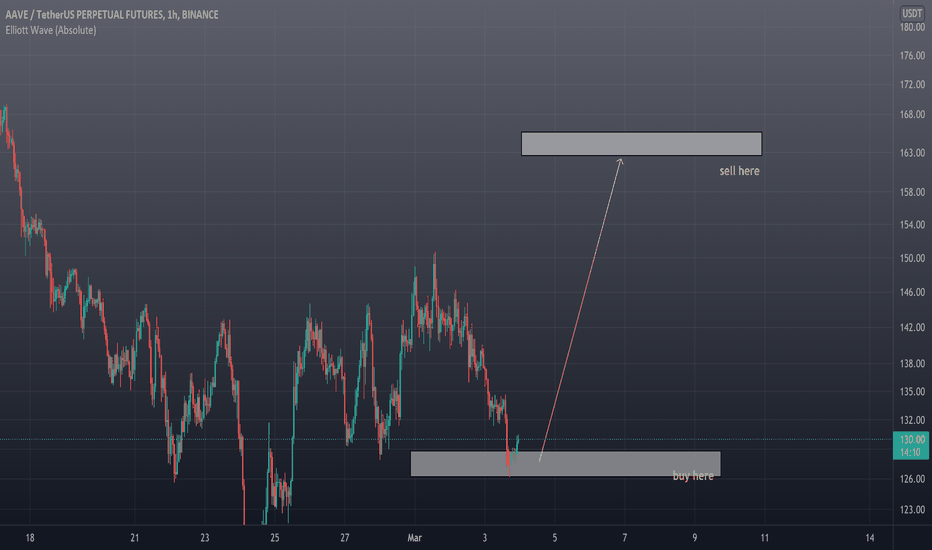This screenshot has width=932, height=550.
Task: Click the date label 21 on time axis
Action: click(x=134, y=538)
